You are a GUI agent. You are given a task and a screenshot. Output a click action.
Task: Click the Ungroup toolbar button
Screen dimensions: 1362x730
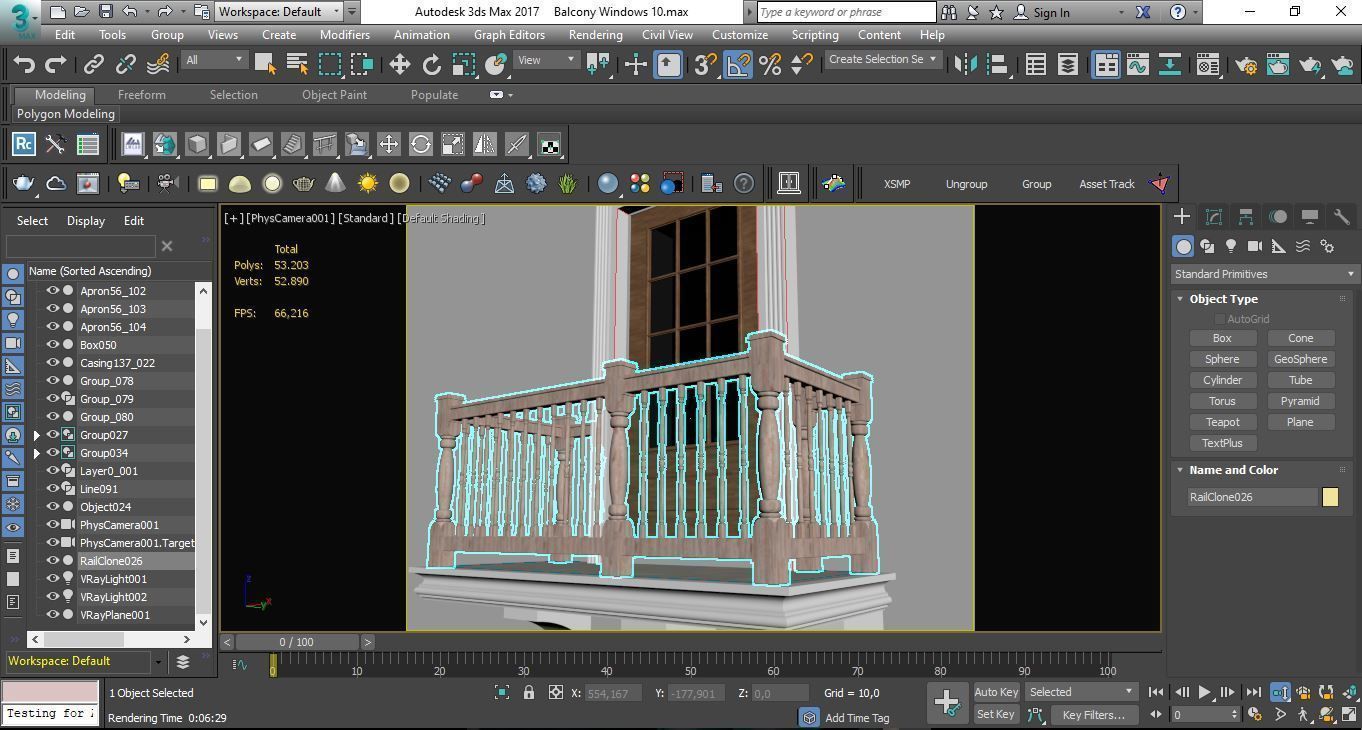point(966,184)
